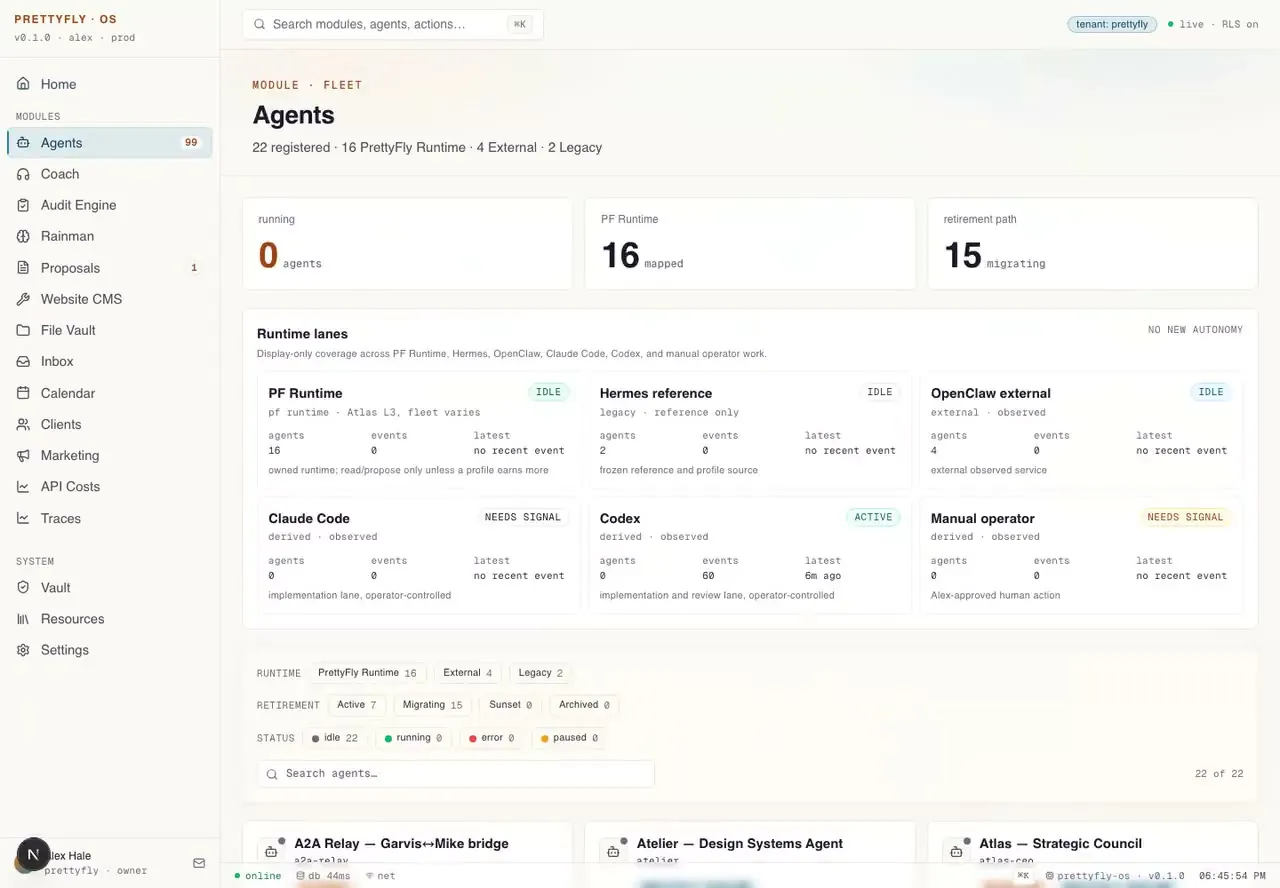The width and height of the screenshot is (1280, 888).
Task: Toggle the Sunset retirement filter
Action: [511, 705]
